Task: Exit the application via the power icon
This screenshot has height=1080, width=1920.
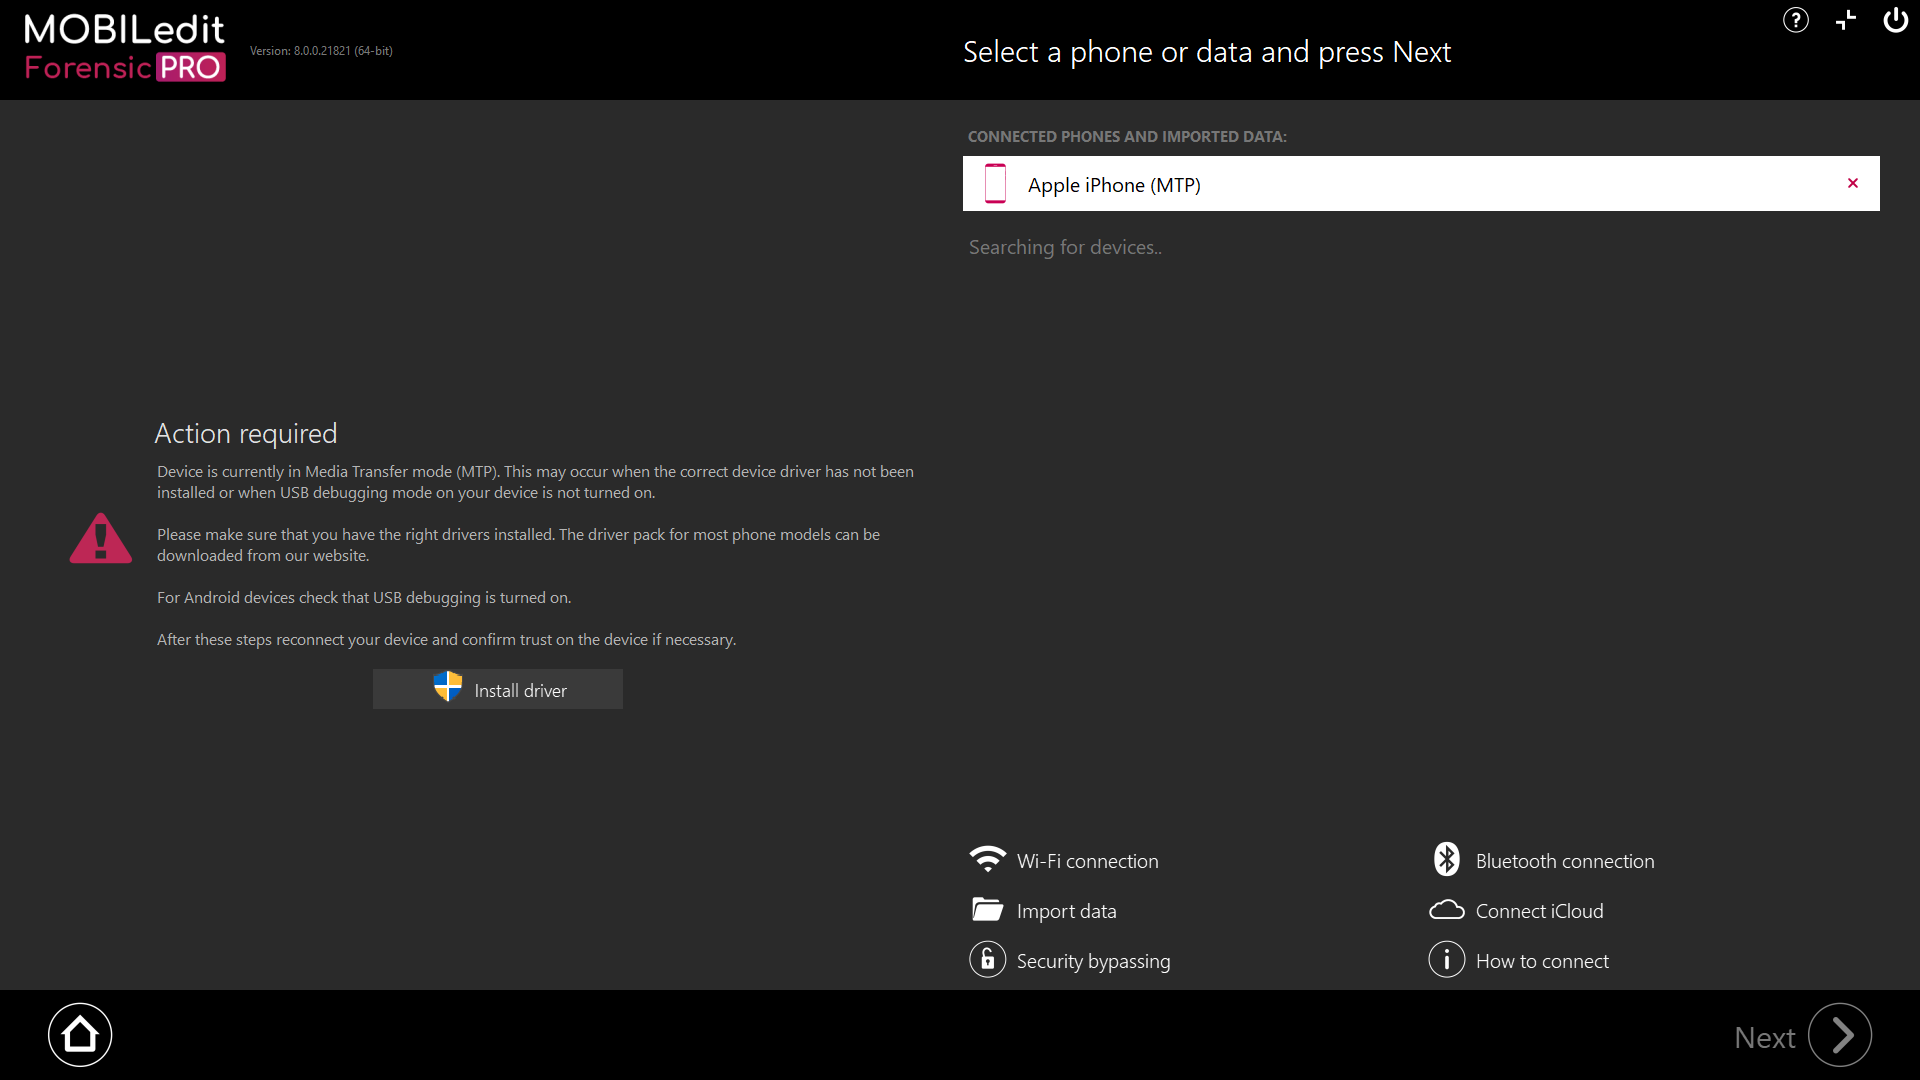Action: point(1895,20)
